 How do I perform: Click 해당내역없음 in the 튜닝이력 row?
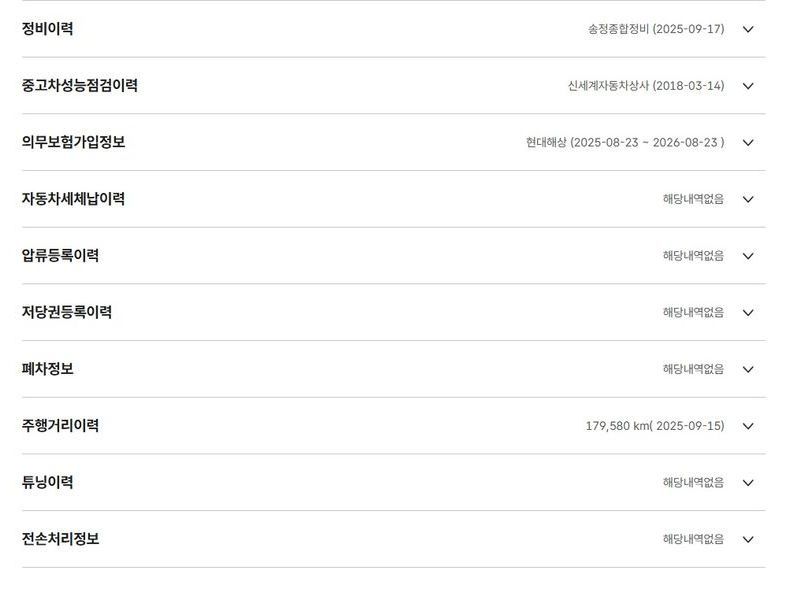(693, 482)
